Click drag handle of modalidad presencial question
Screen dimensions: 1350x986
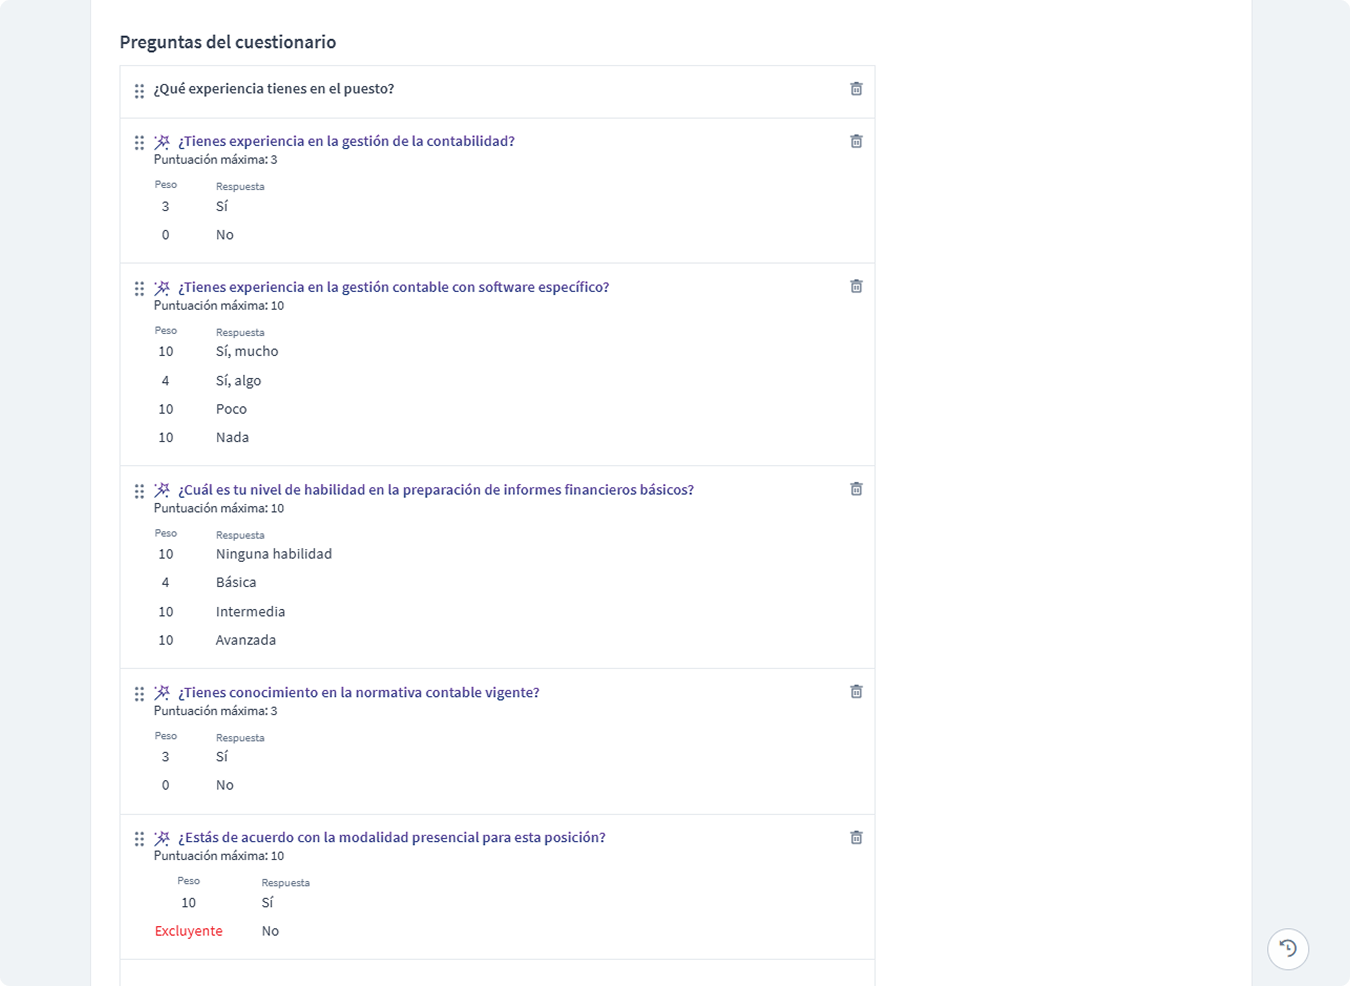[x=139, y=839]
